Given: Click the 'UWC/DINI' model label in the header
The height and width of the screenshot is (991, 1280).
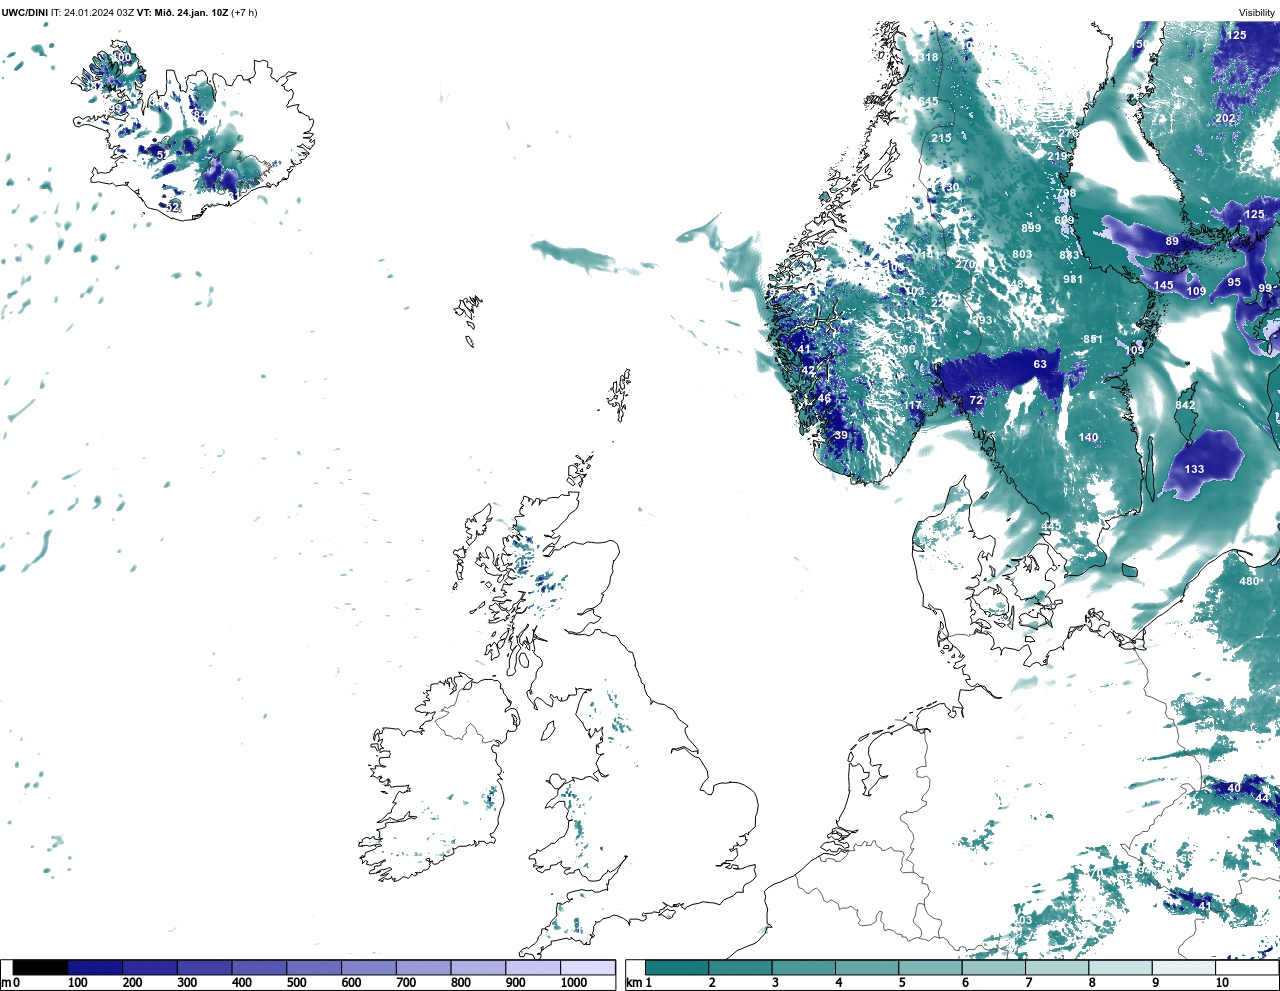Looking at the screenshot, I should [25, 13].
